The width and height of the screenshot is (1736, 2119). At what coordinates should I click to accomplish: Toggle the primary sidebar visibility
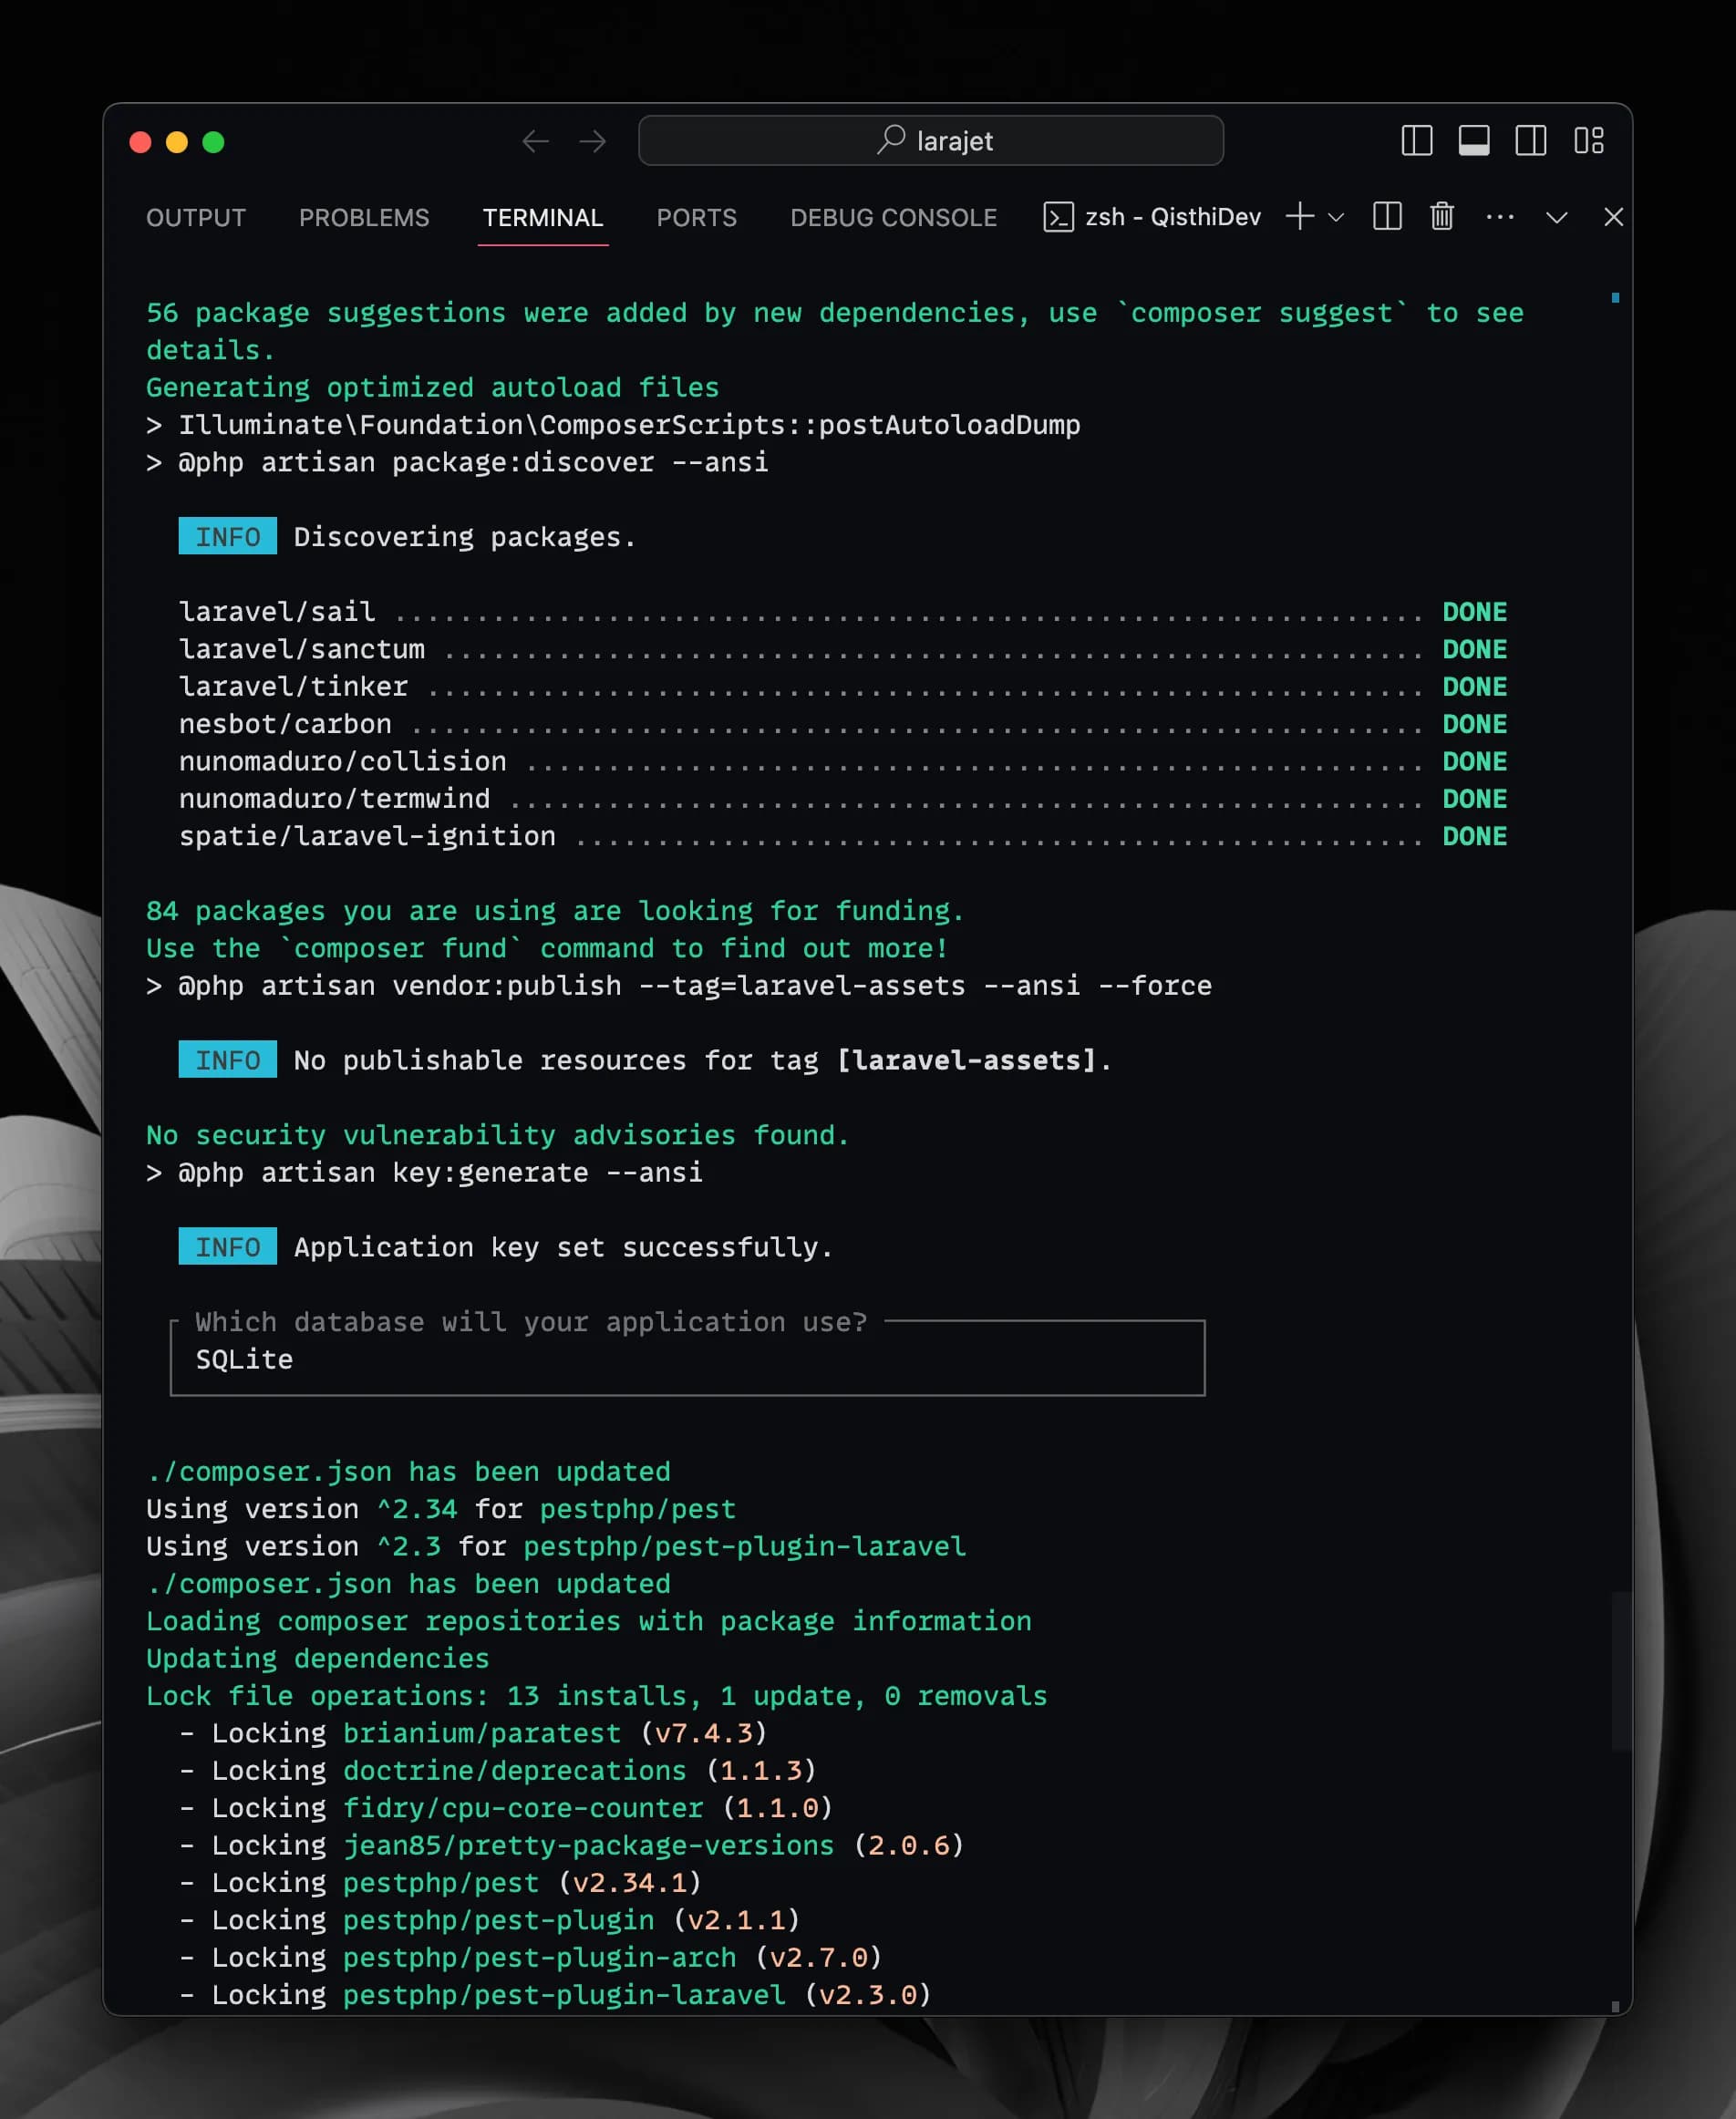pyautogui.click(x=1417, y=142)
